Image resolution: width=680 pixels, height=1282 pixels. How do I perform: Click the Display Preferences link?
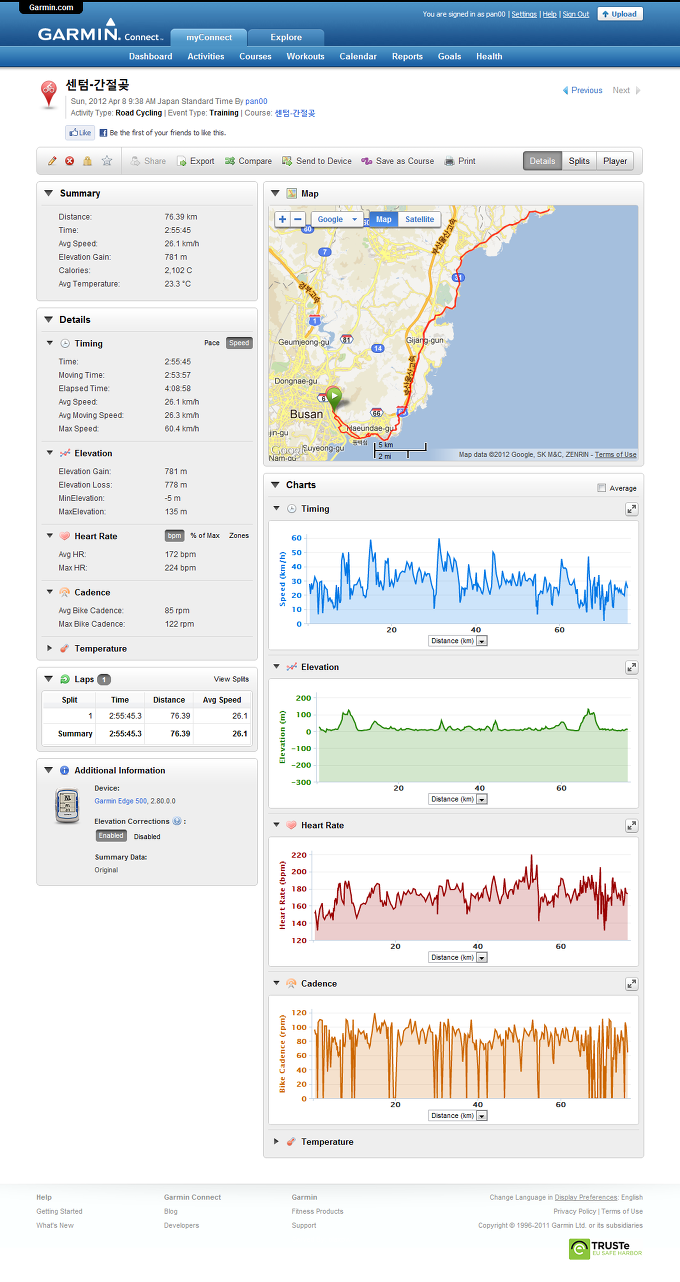pyautogui.click(x=586, y=1197)
